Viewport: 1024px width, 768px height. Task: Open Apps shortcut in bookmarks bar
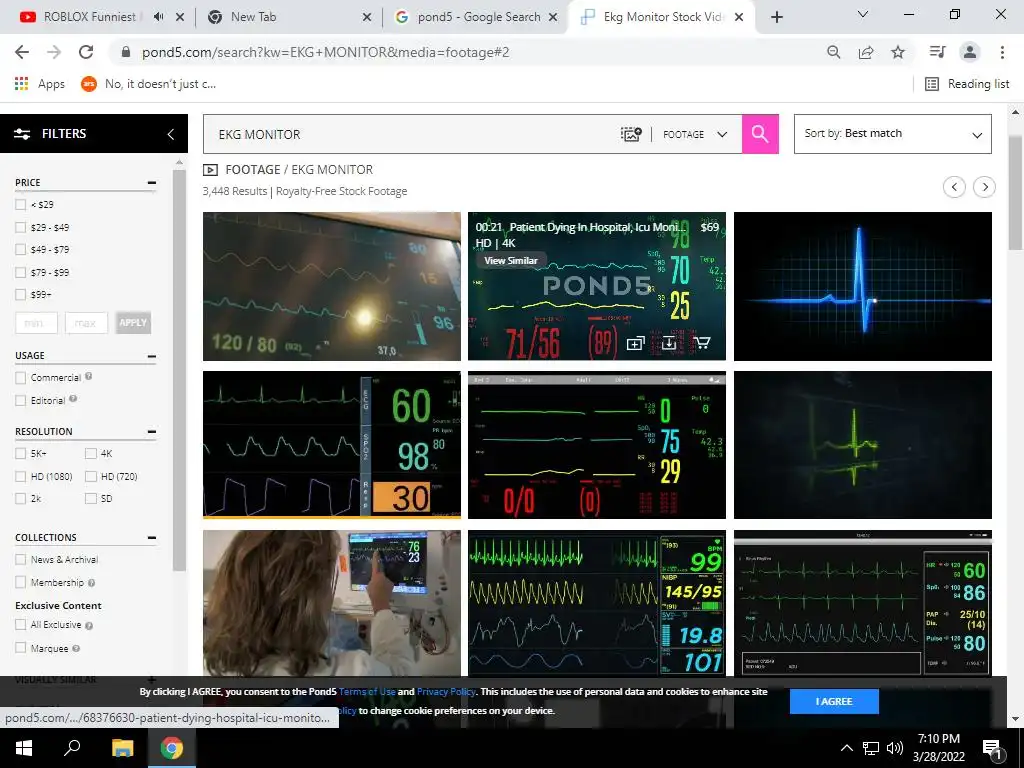point(39,84)
